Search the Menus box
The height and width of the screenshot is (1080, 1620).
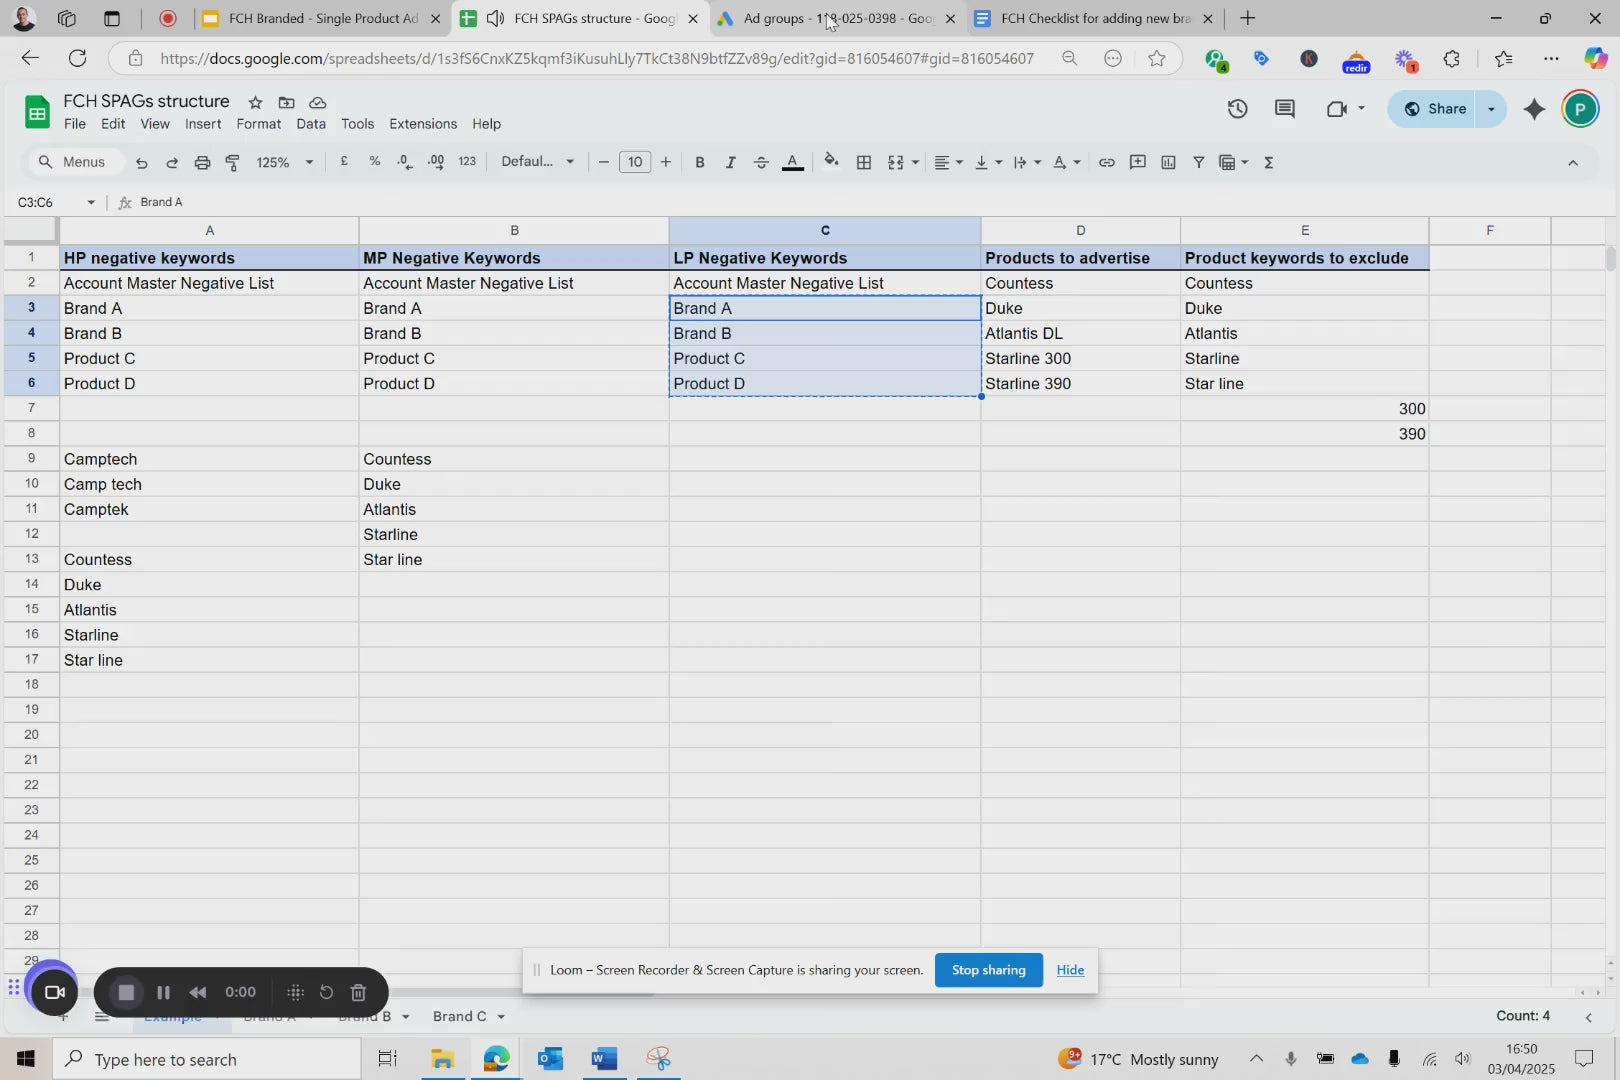pos(74,162)
